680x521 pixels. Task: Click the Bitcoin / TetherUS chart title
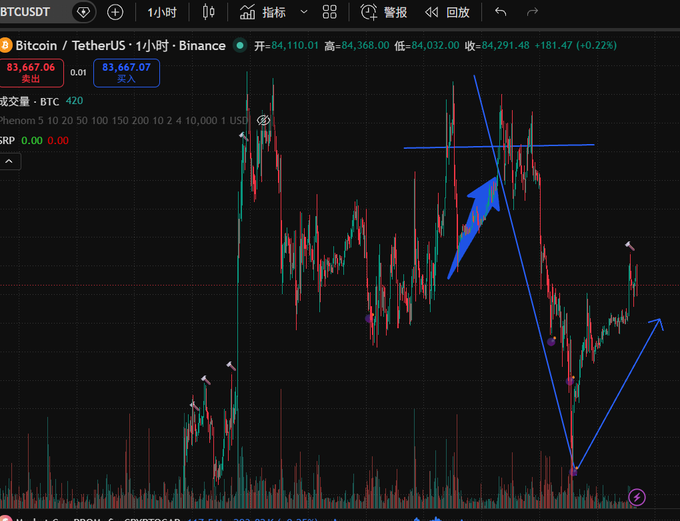tap(121, 46)
